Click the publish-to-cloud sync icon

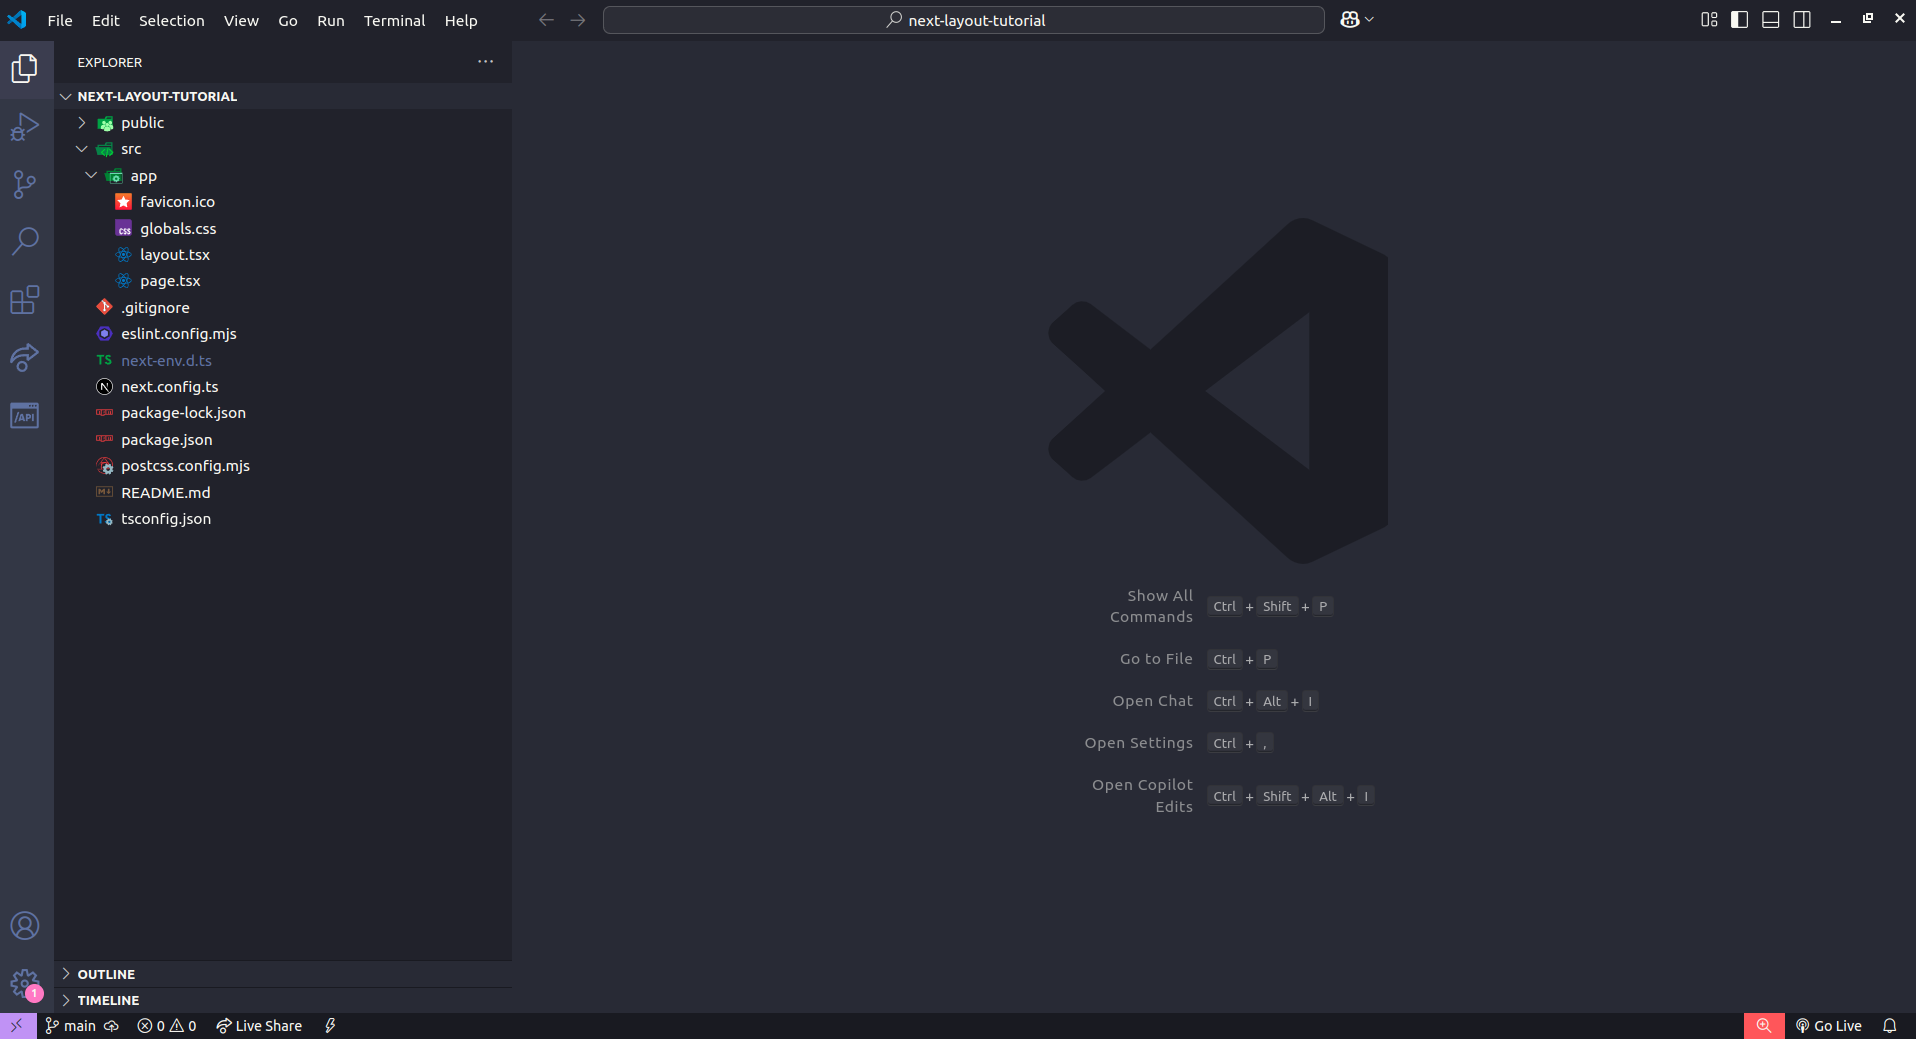(112, 1026)
